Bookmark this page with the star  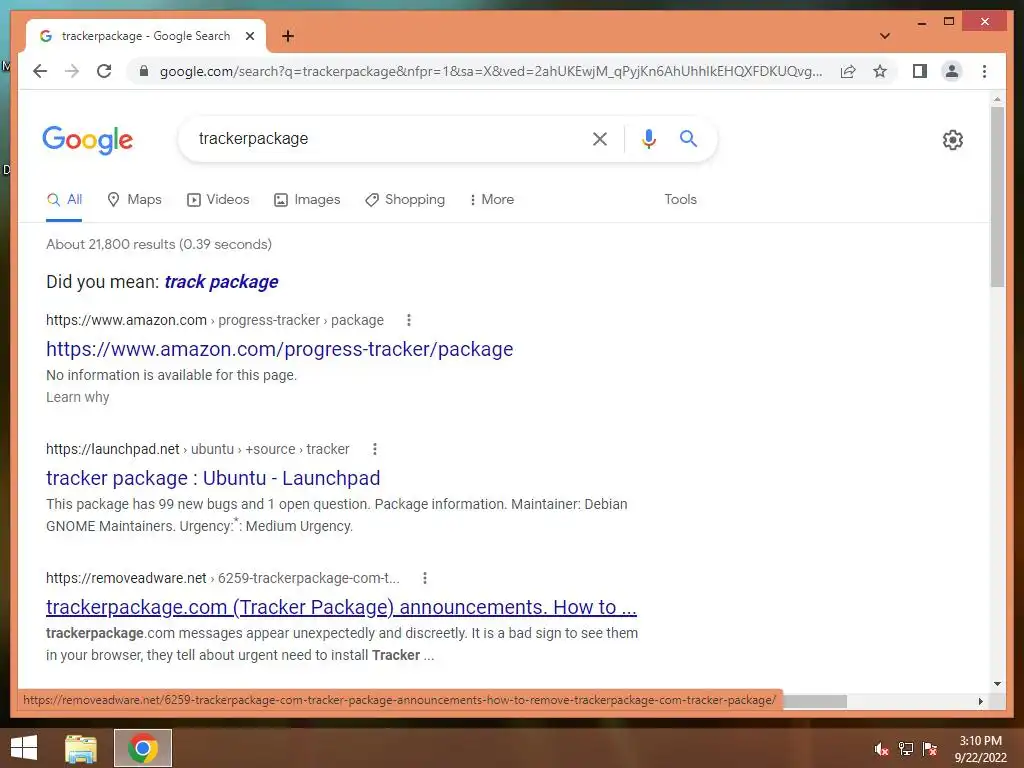point(880,71)
